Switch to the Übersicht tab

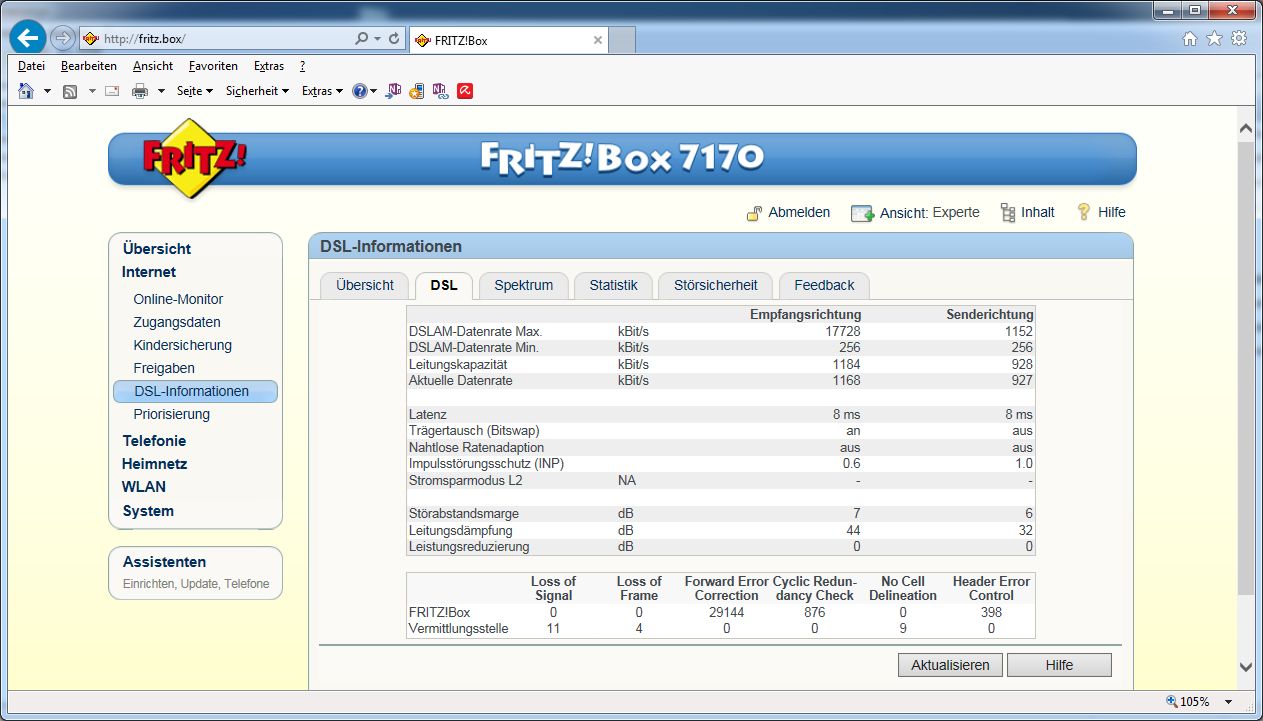point(365,285)
